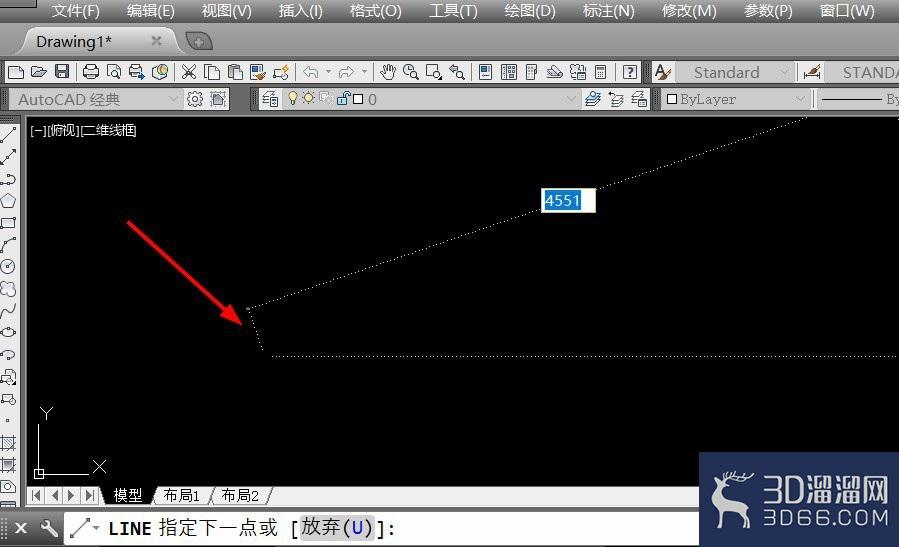The height and width of the screenshot is (547, 899).
Task: Open Text Style icon next to Standard
Action: [x=663, y=72]
